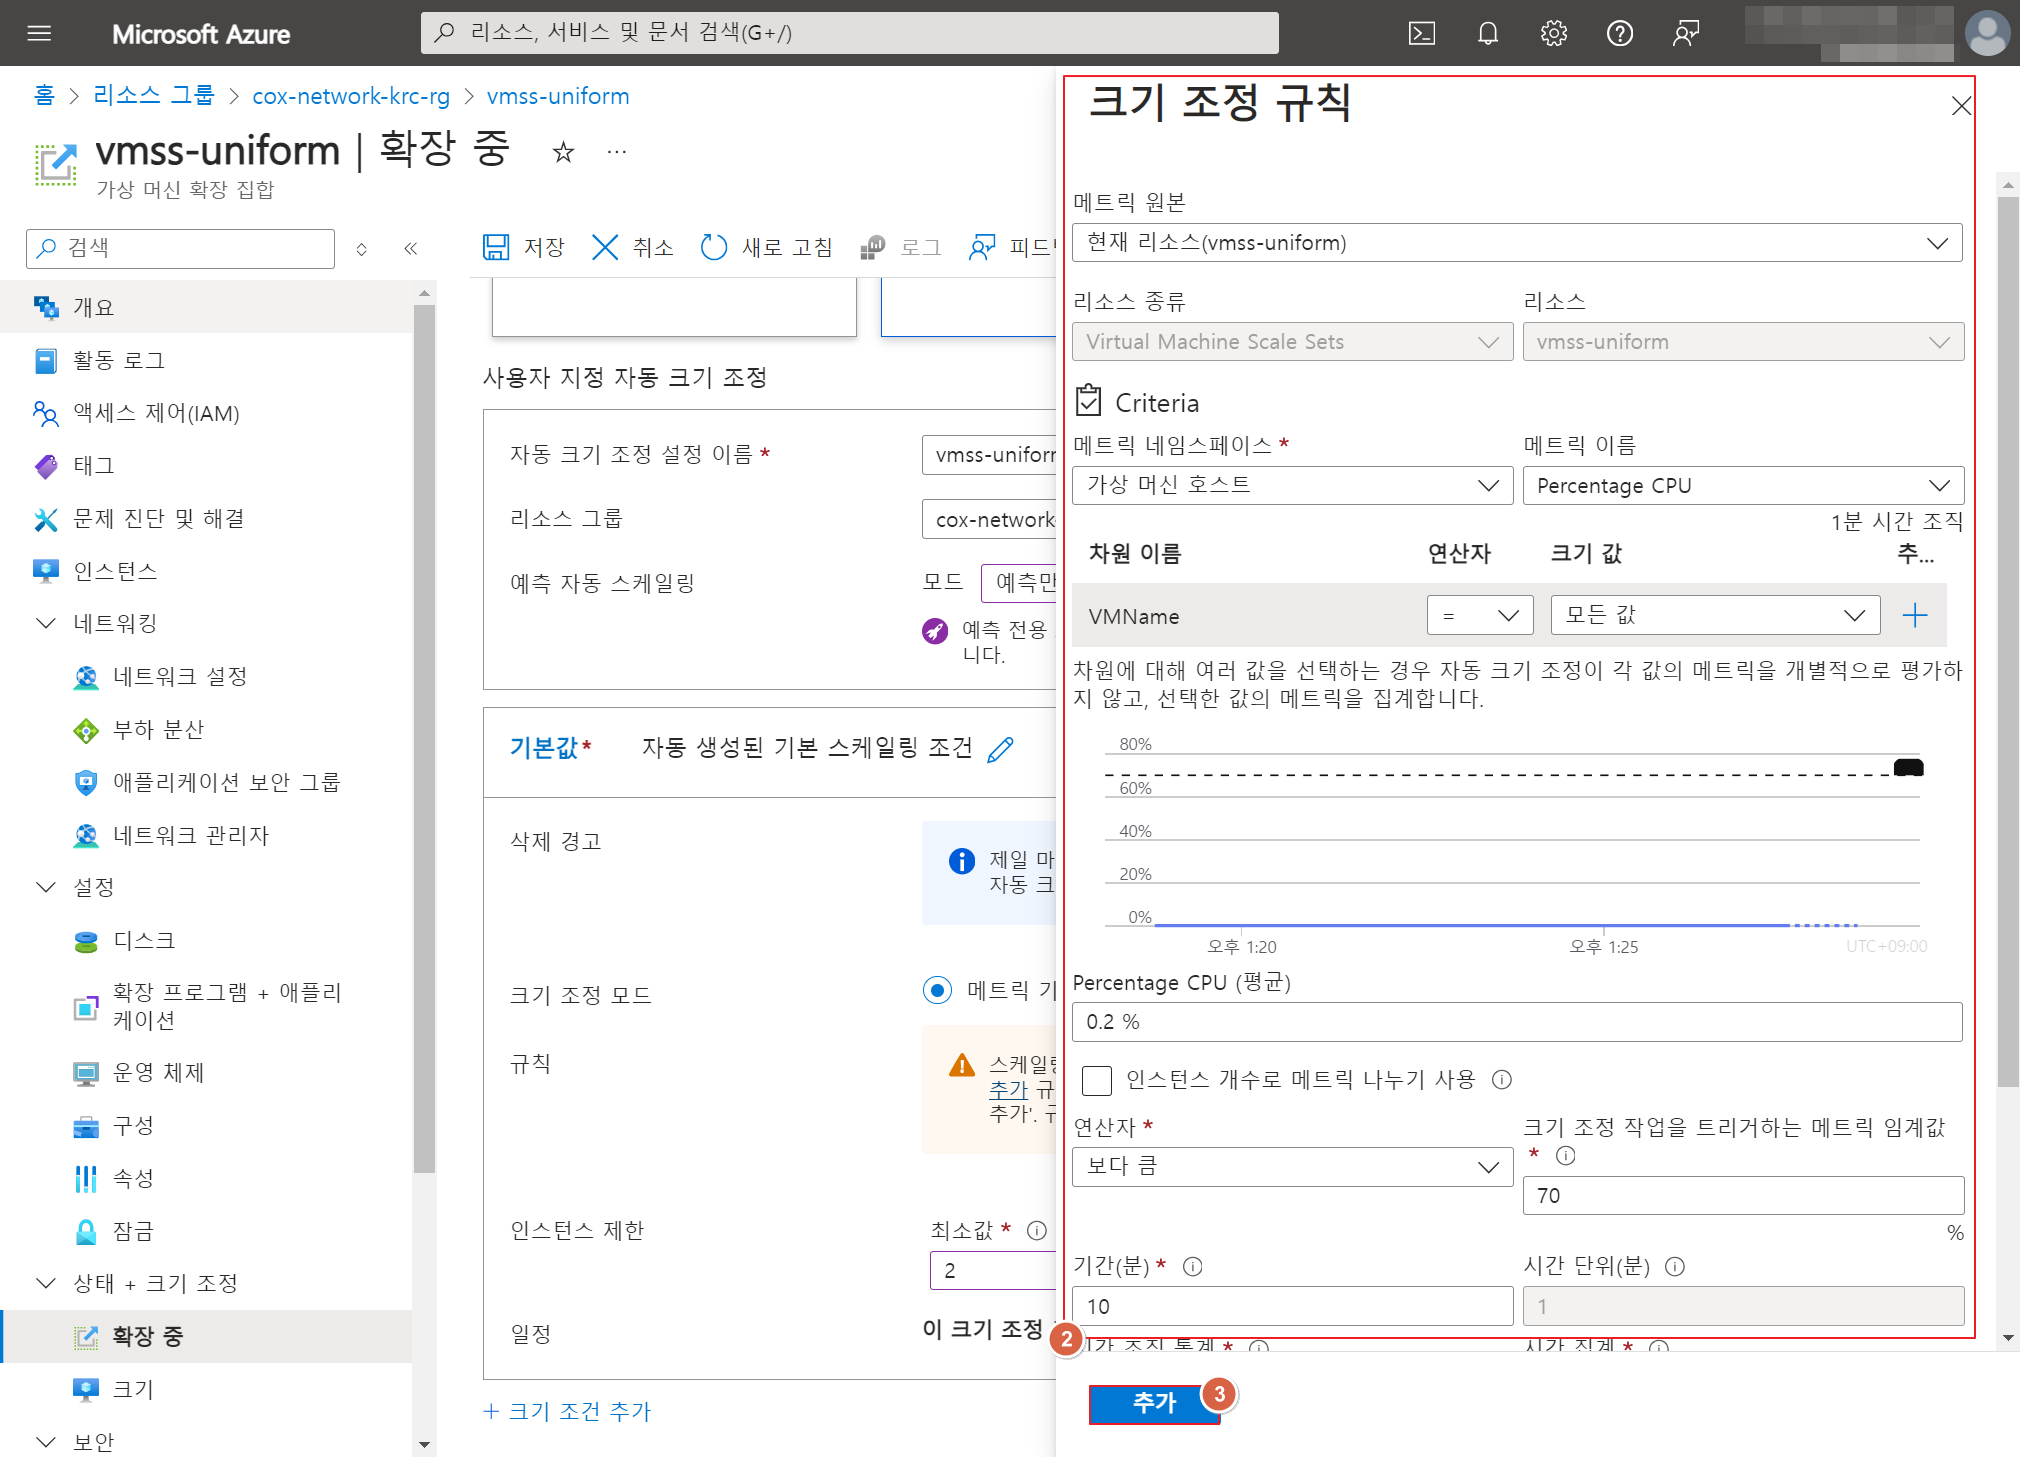Show info for metric threshold field
This screenshot has height=1457, width=2020.
click(1566, 1155)
